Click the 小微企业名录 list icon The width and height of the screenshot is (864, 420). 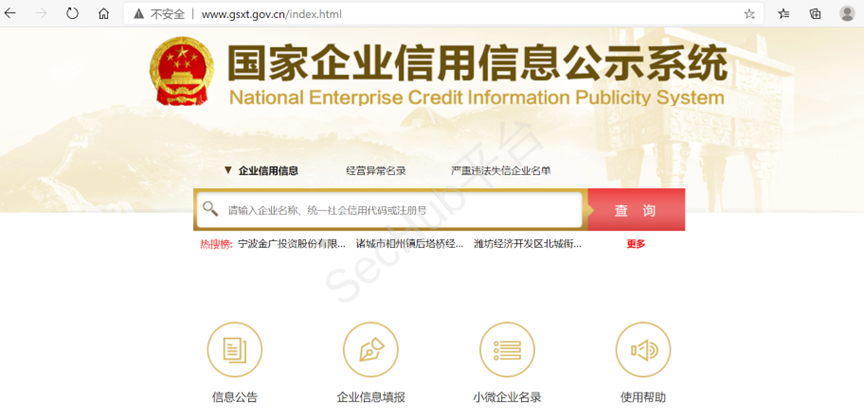coord(507,350)
